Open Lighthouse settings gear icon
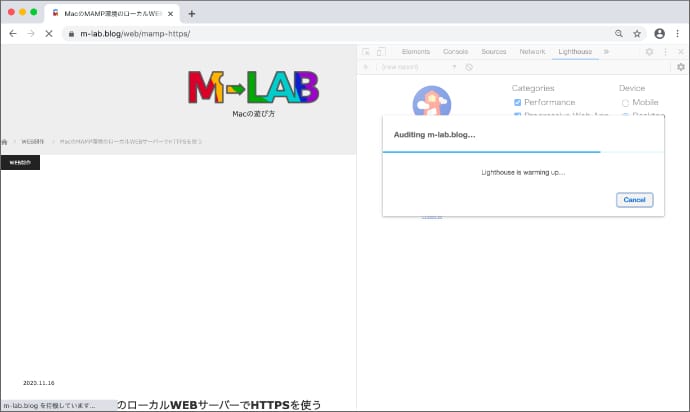The width and height of the screenshot is (690, 412). (x=681, y=67)
